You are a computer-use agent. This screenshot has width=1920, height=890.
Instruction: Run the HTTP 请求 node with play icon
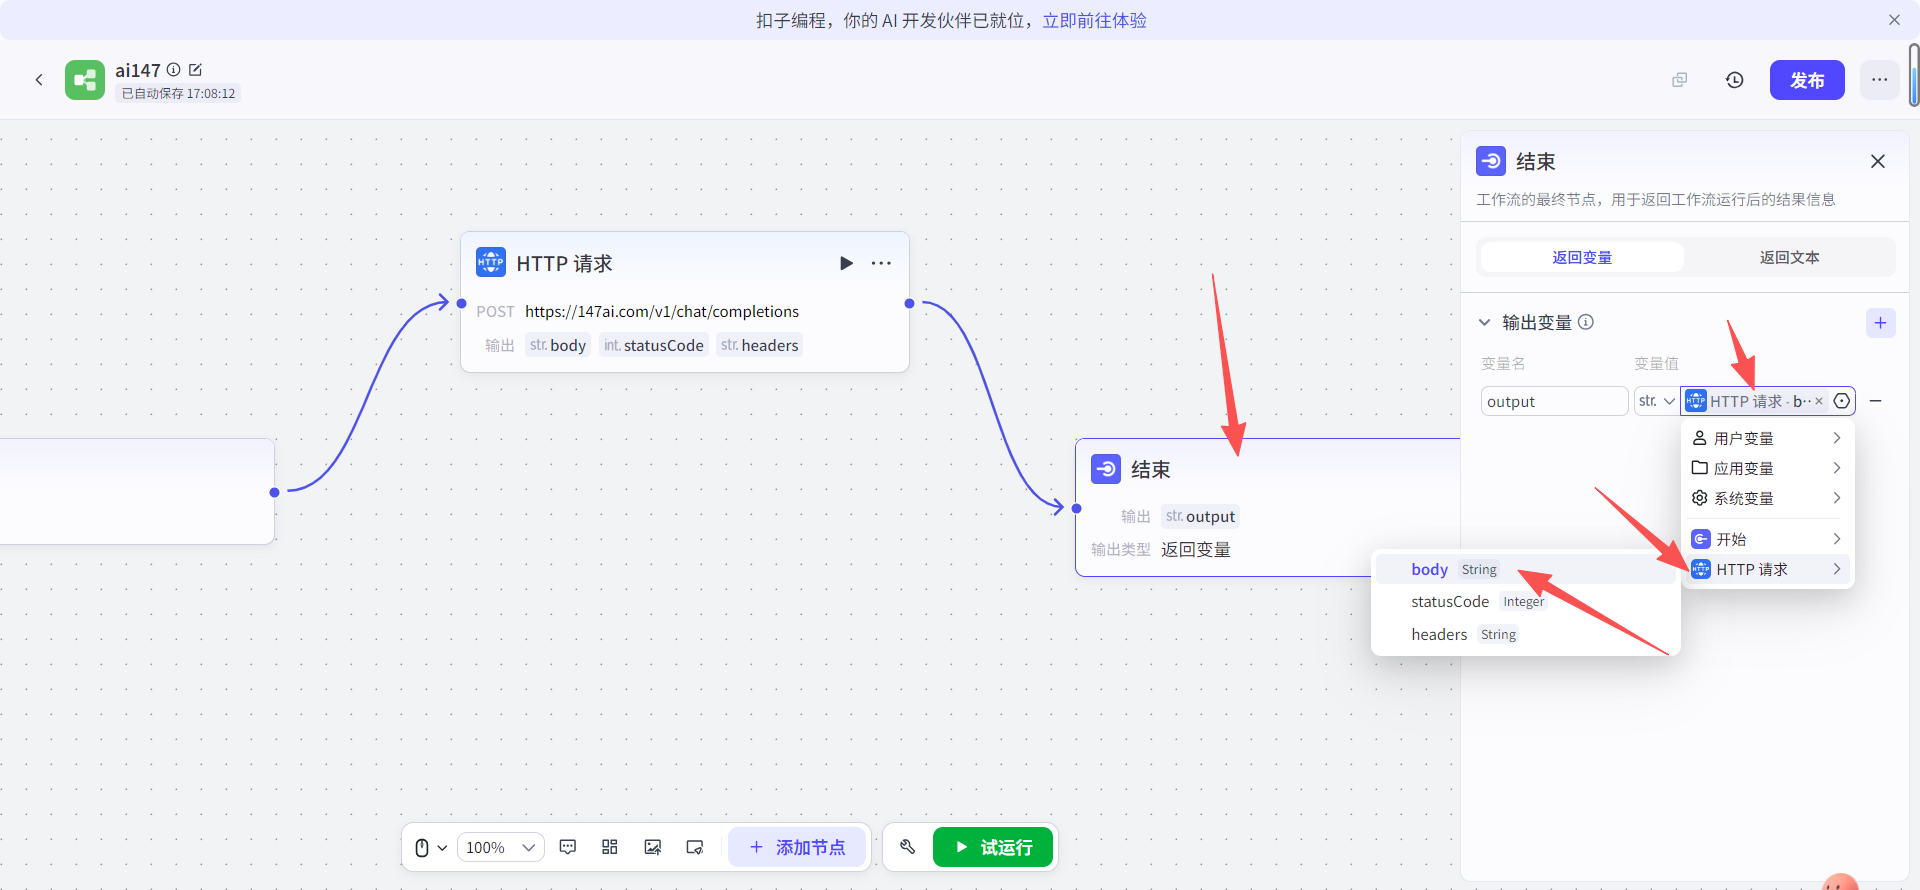pyautogui.click(x=846, y=263)
